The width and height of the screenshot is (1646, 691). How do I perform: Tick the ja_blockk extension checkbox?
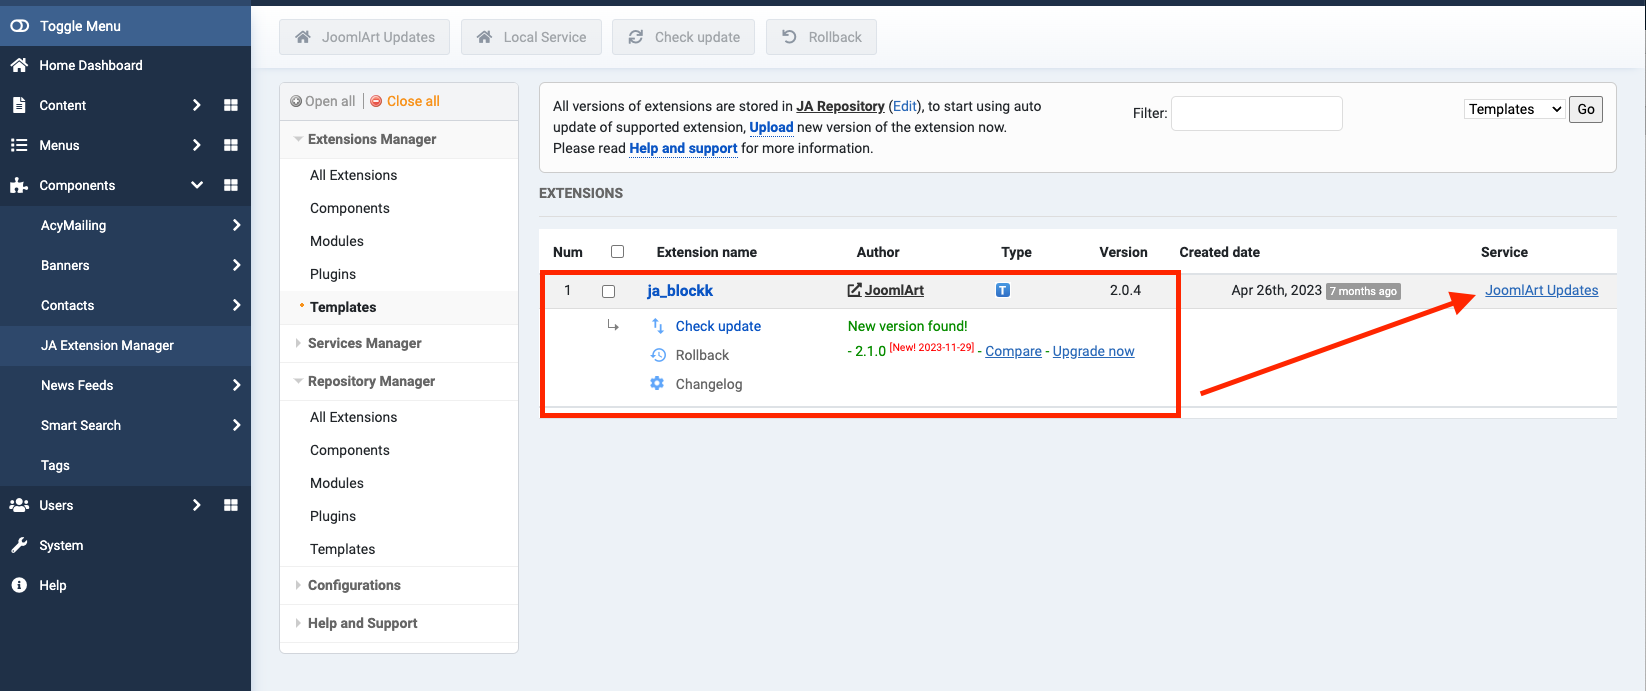(608, 291)
